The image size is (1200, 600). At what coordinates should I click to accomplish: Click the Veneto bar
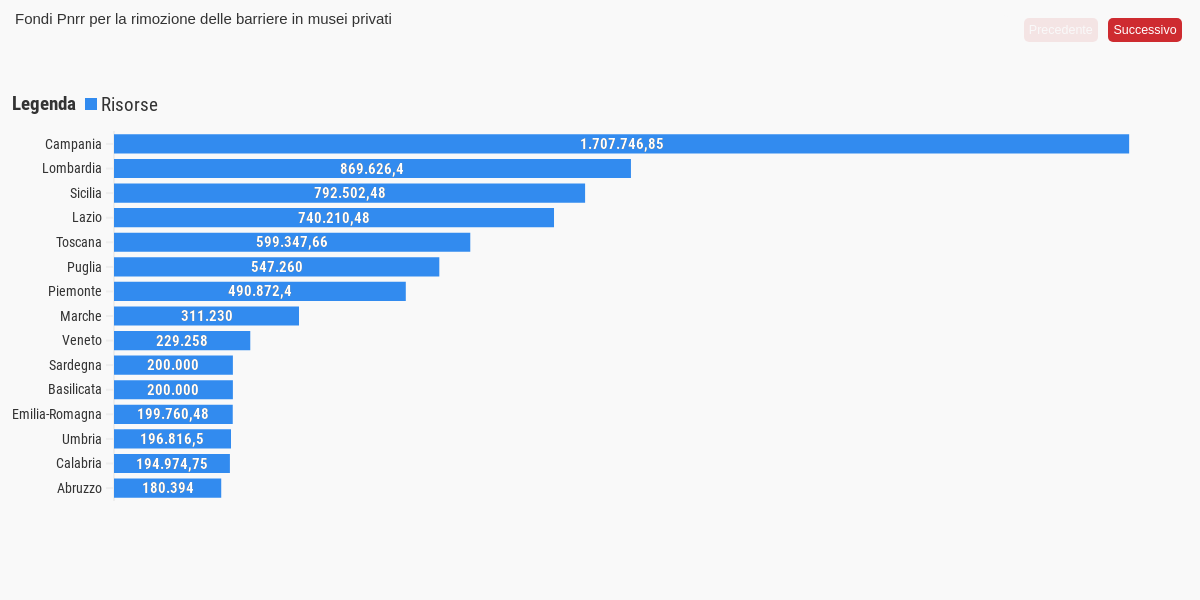(x=181, y=341)
